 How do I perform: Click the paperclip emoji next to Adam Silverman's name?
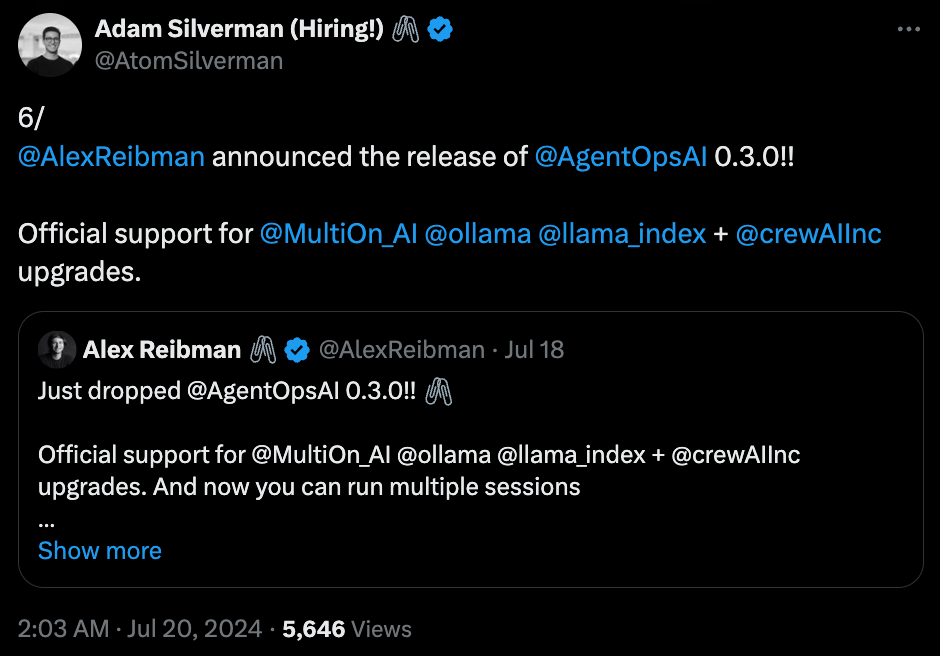point(406,29)
